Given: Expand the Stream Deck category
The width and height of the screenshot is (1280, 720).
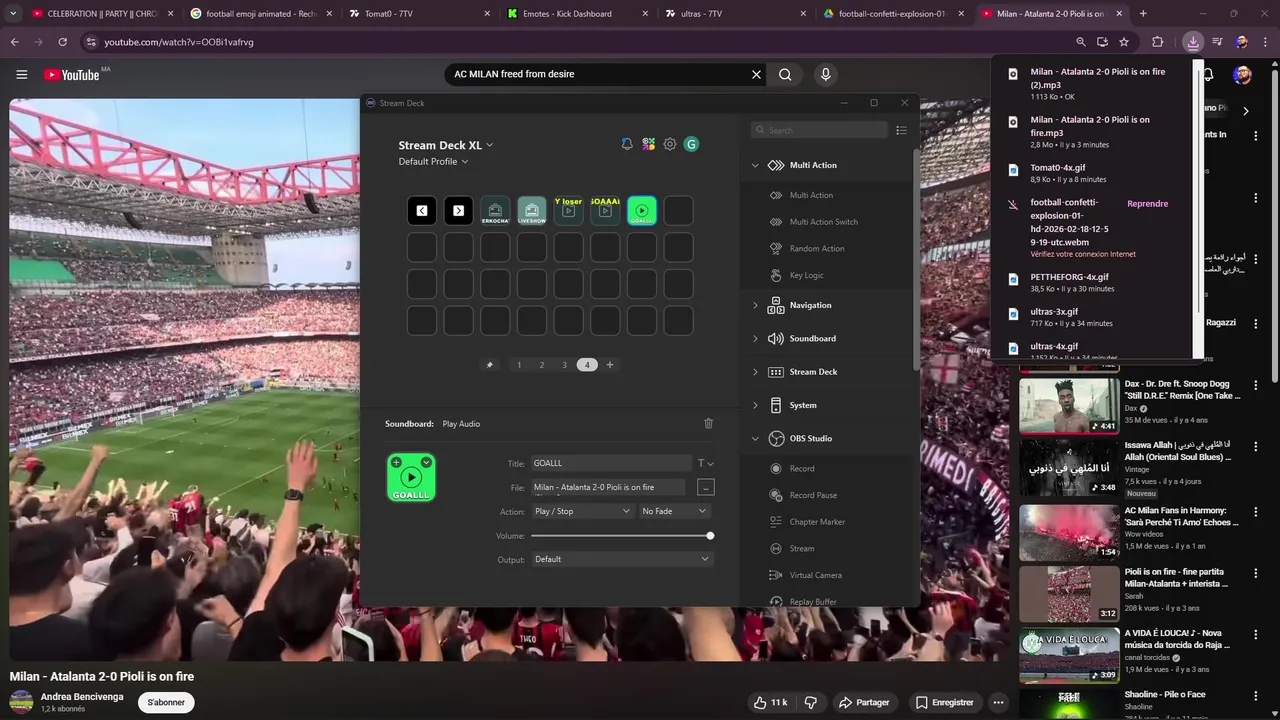Looking at the screenshot, I should click(x=755, y=372).
